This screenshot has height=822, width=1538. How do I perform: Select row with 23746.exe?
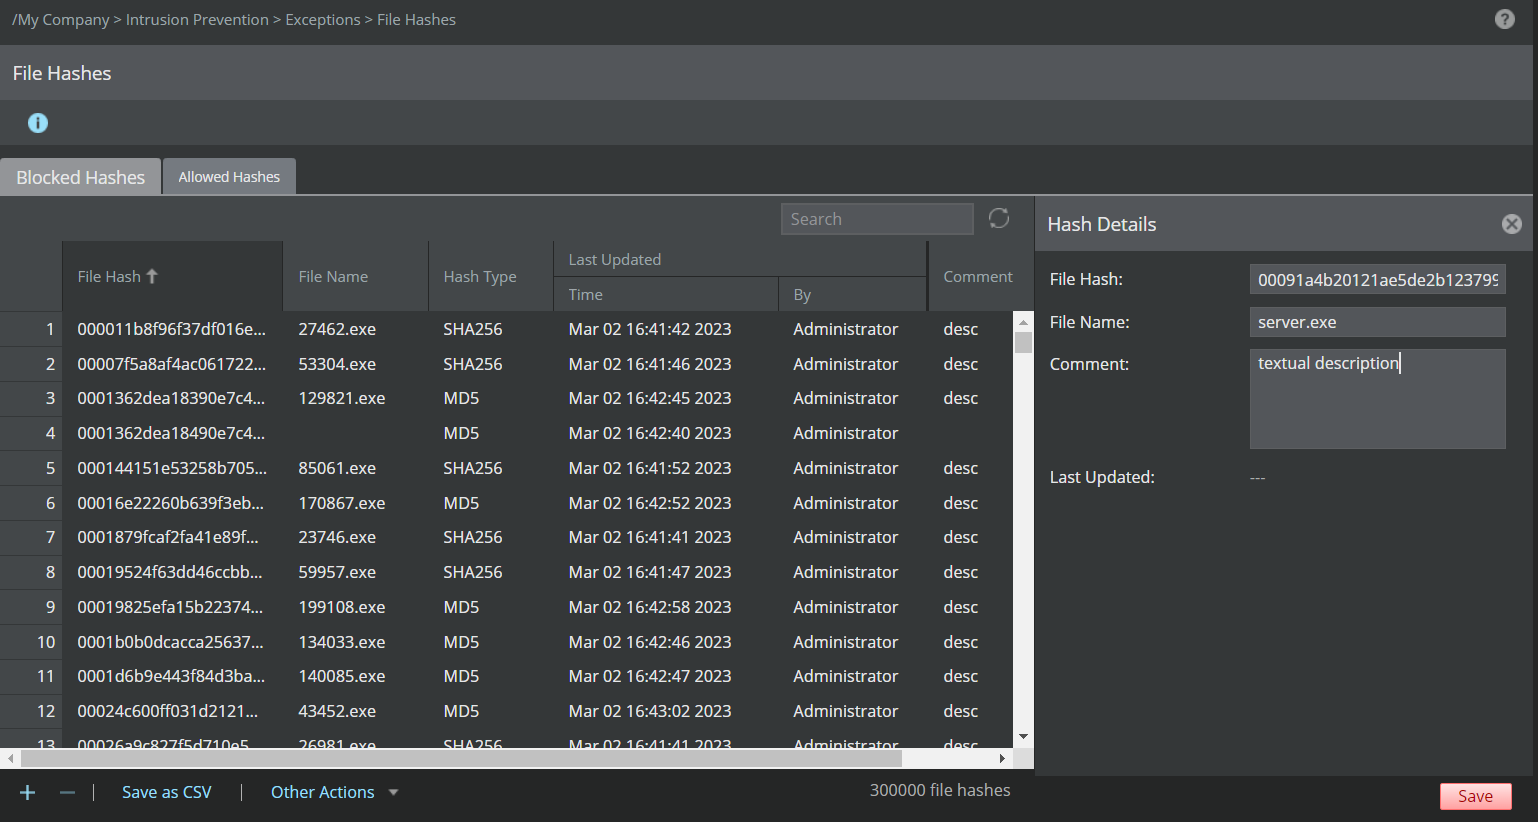point(506,537)
